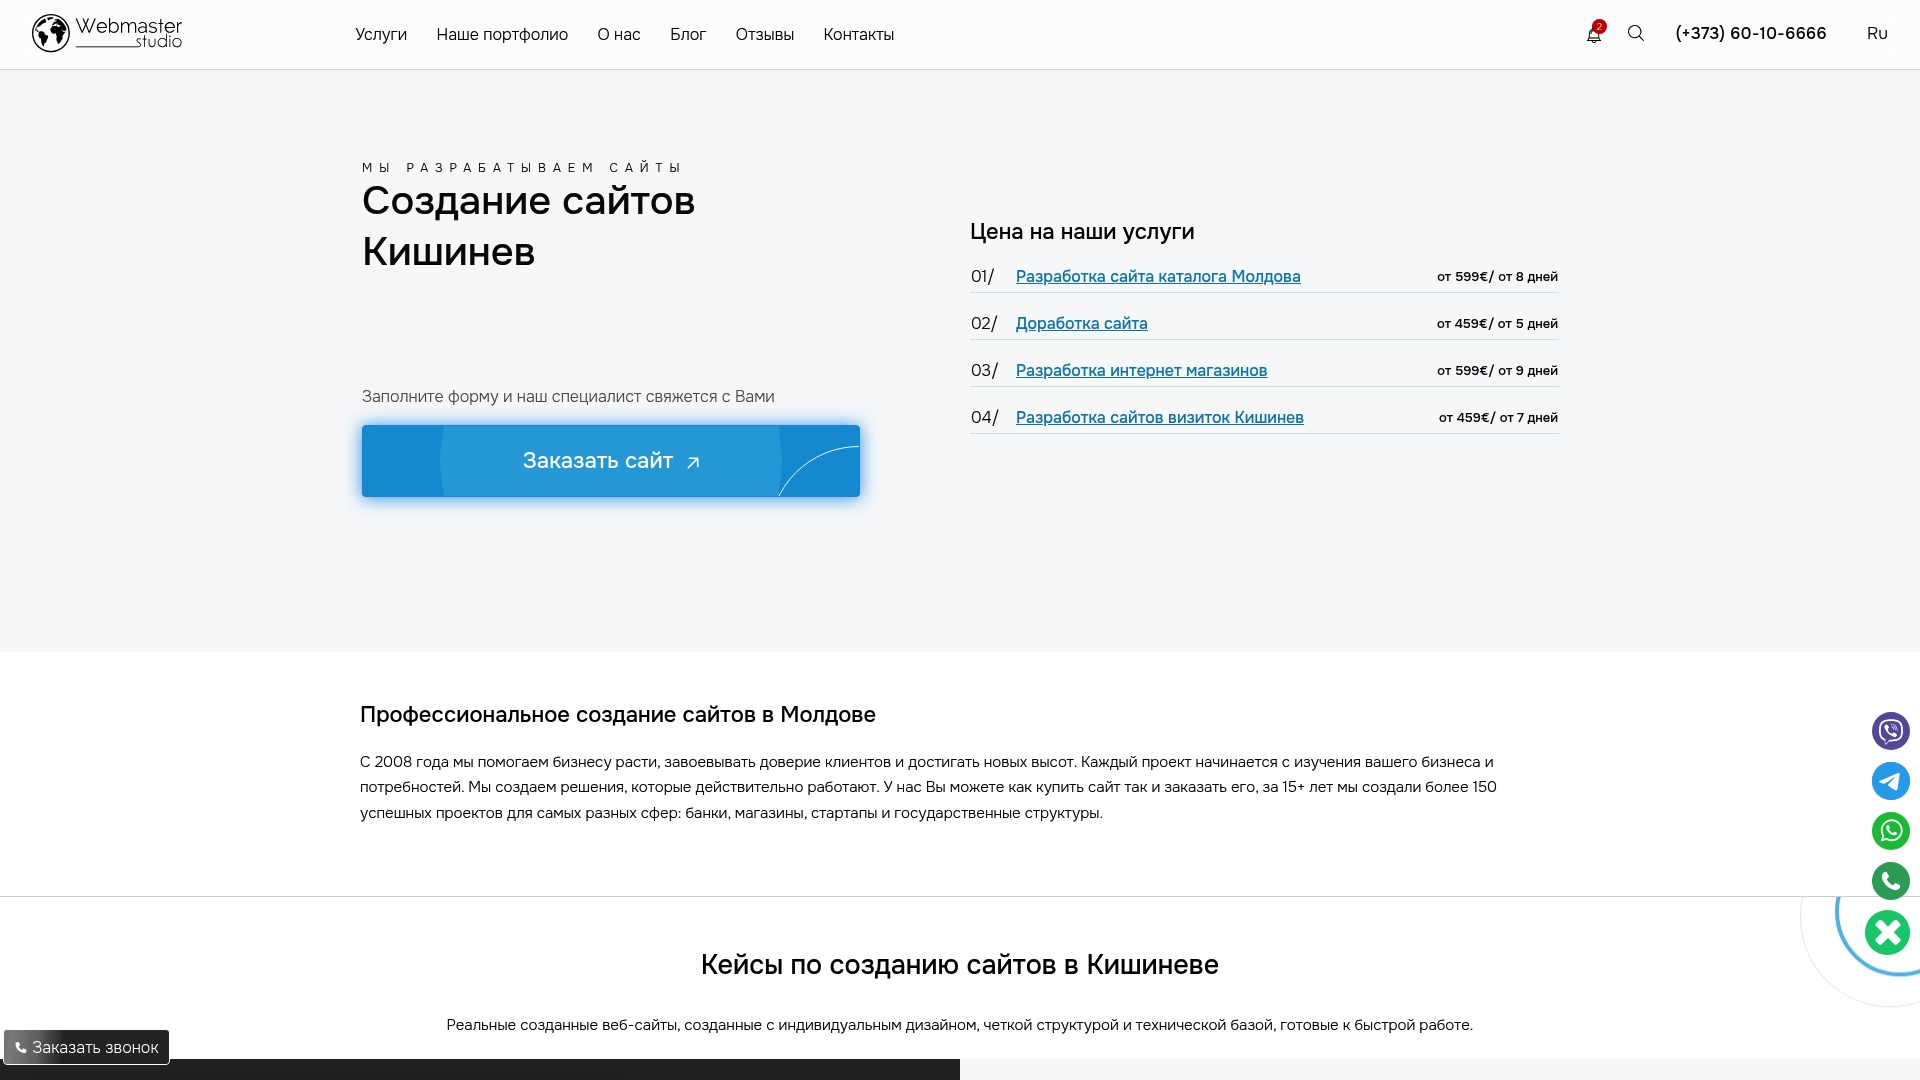Open the Ru language selector
This screenshot has width=1920, height=1080.
(1877, 33)
